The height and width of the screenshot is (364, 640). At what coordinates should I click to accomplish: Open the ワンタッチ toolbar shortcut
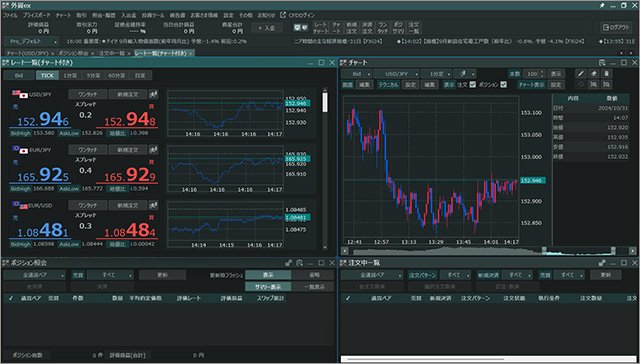click(x=382, y=28)
